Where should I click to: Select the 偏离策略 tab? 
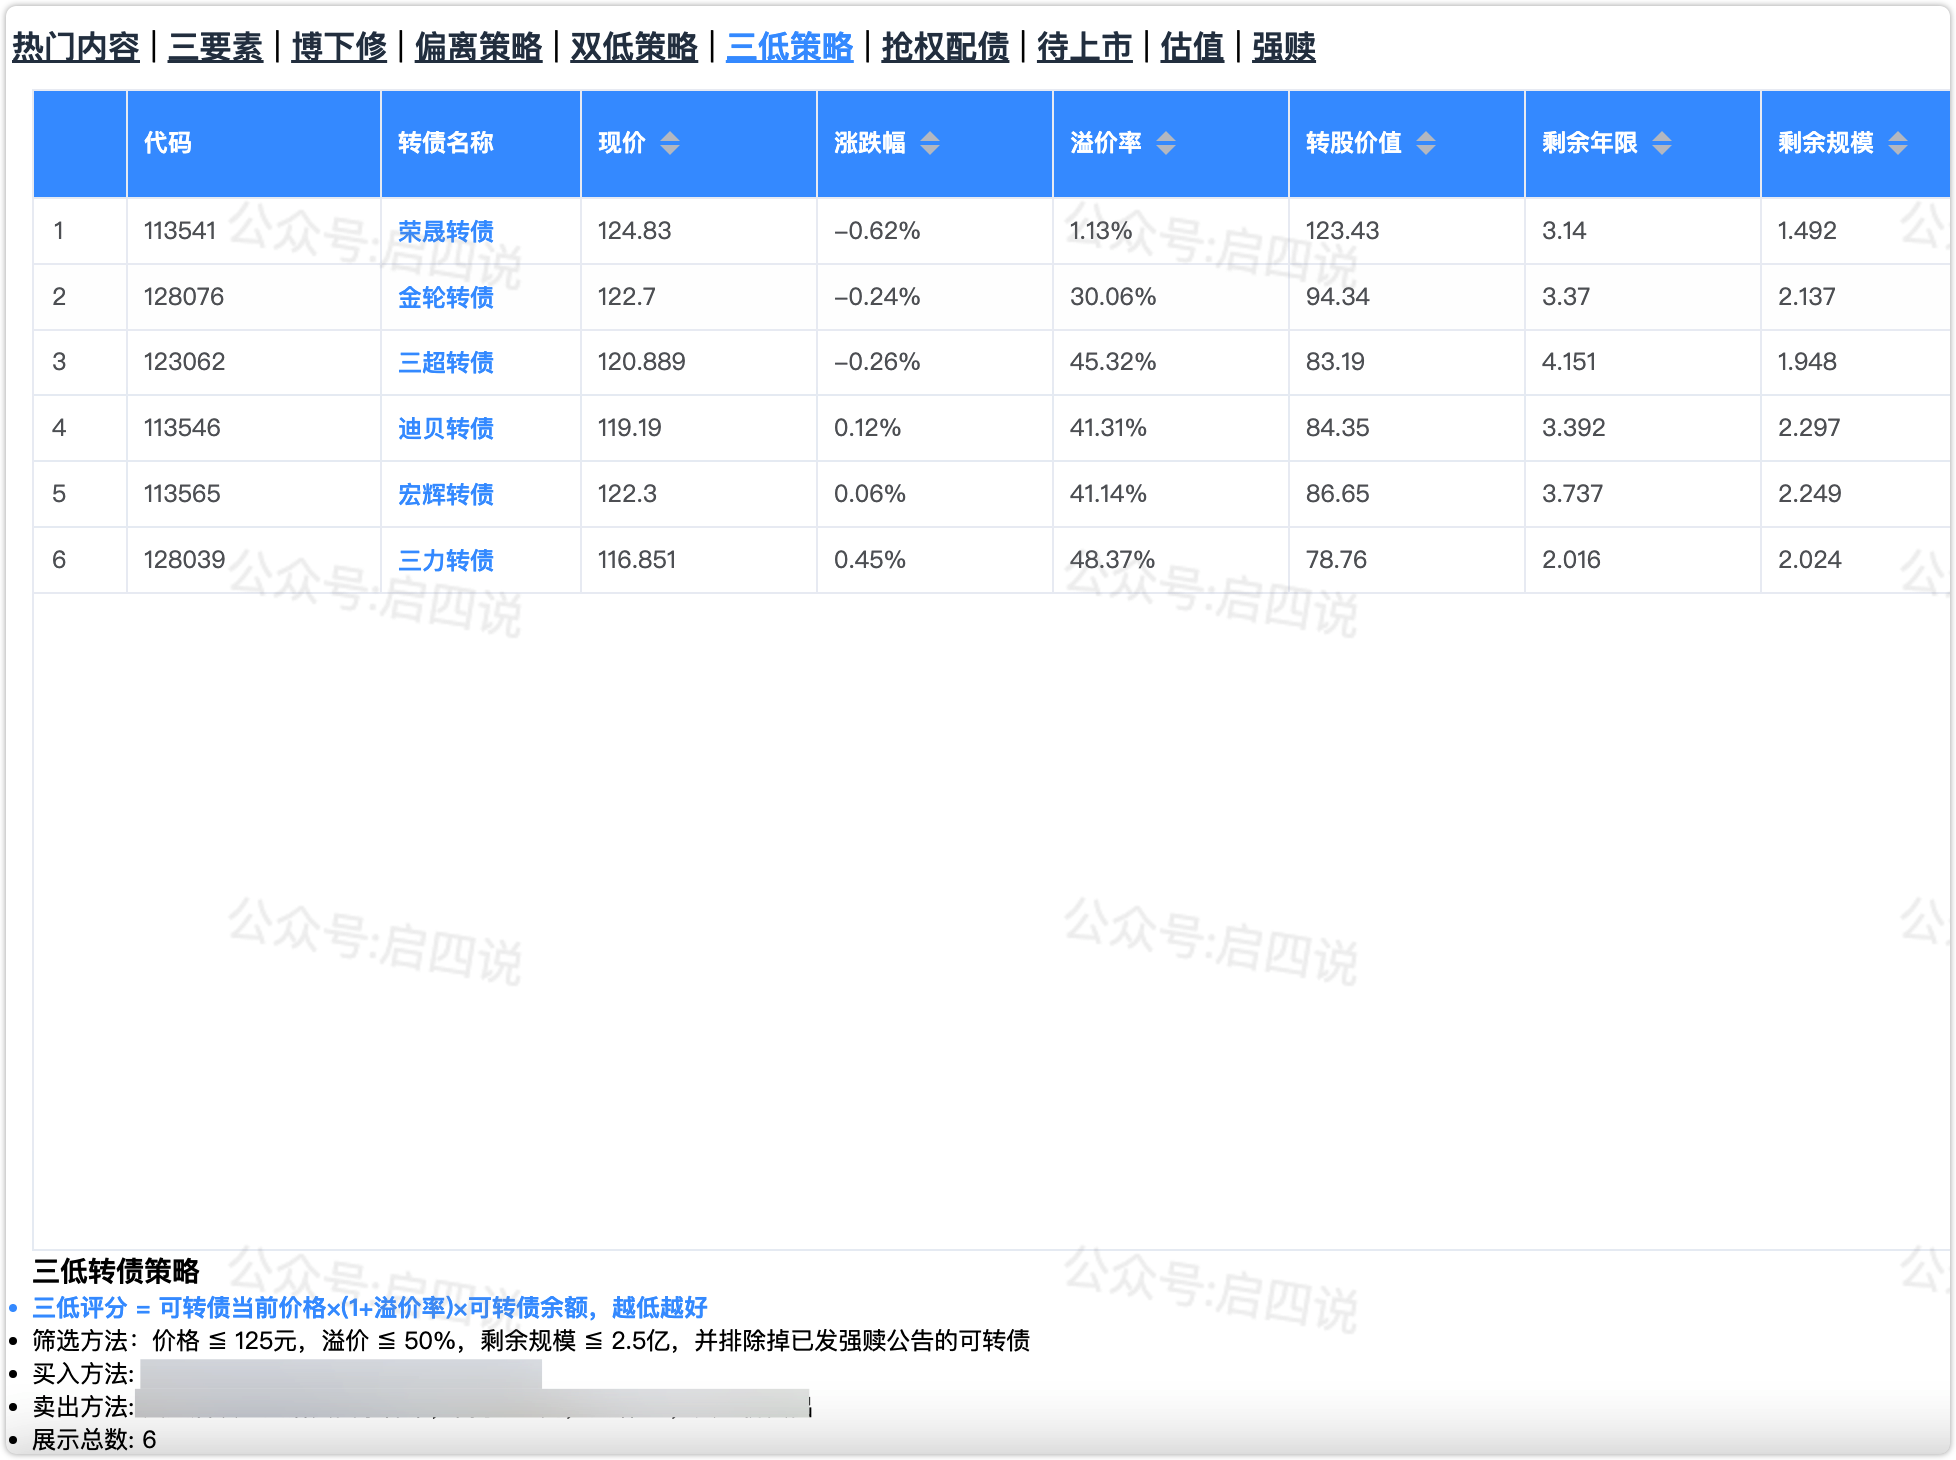tap(478, 47)
